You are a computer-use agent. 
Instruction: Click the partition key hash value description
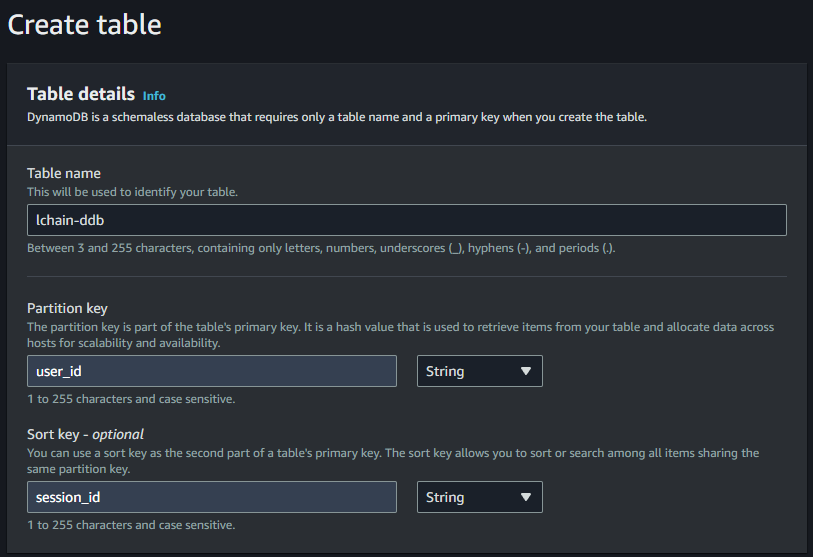[x=400, y=335]
